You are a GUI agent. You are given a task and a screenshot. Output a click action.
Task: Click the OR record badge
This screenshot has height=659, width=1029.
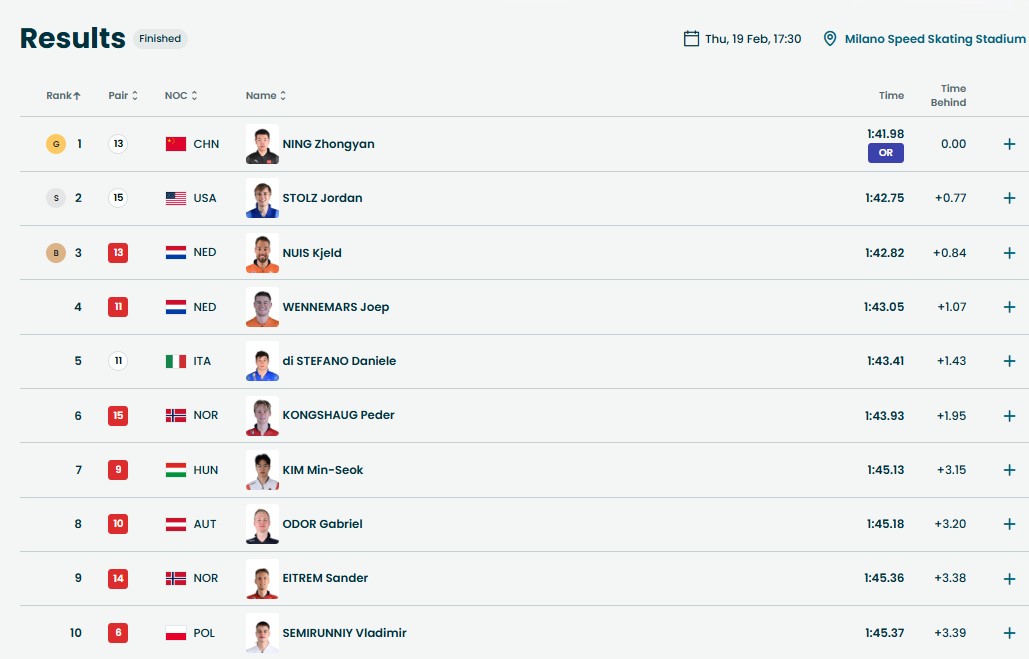[886, 153]
